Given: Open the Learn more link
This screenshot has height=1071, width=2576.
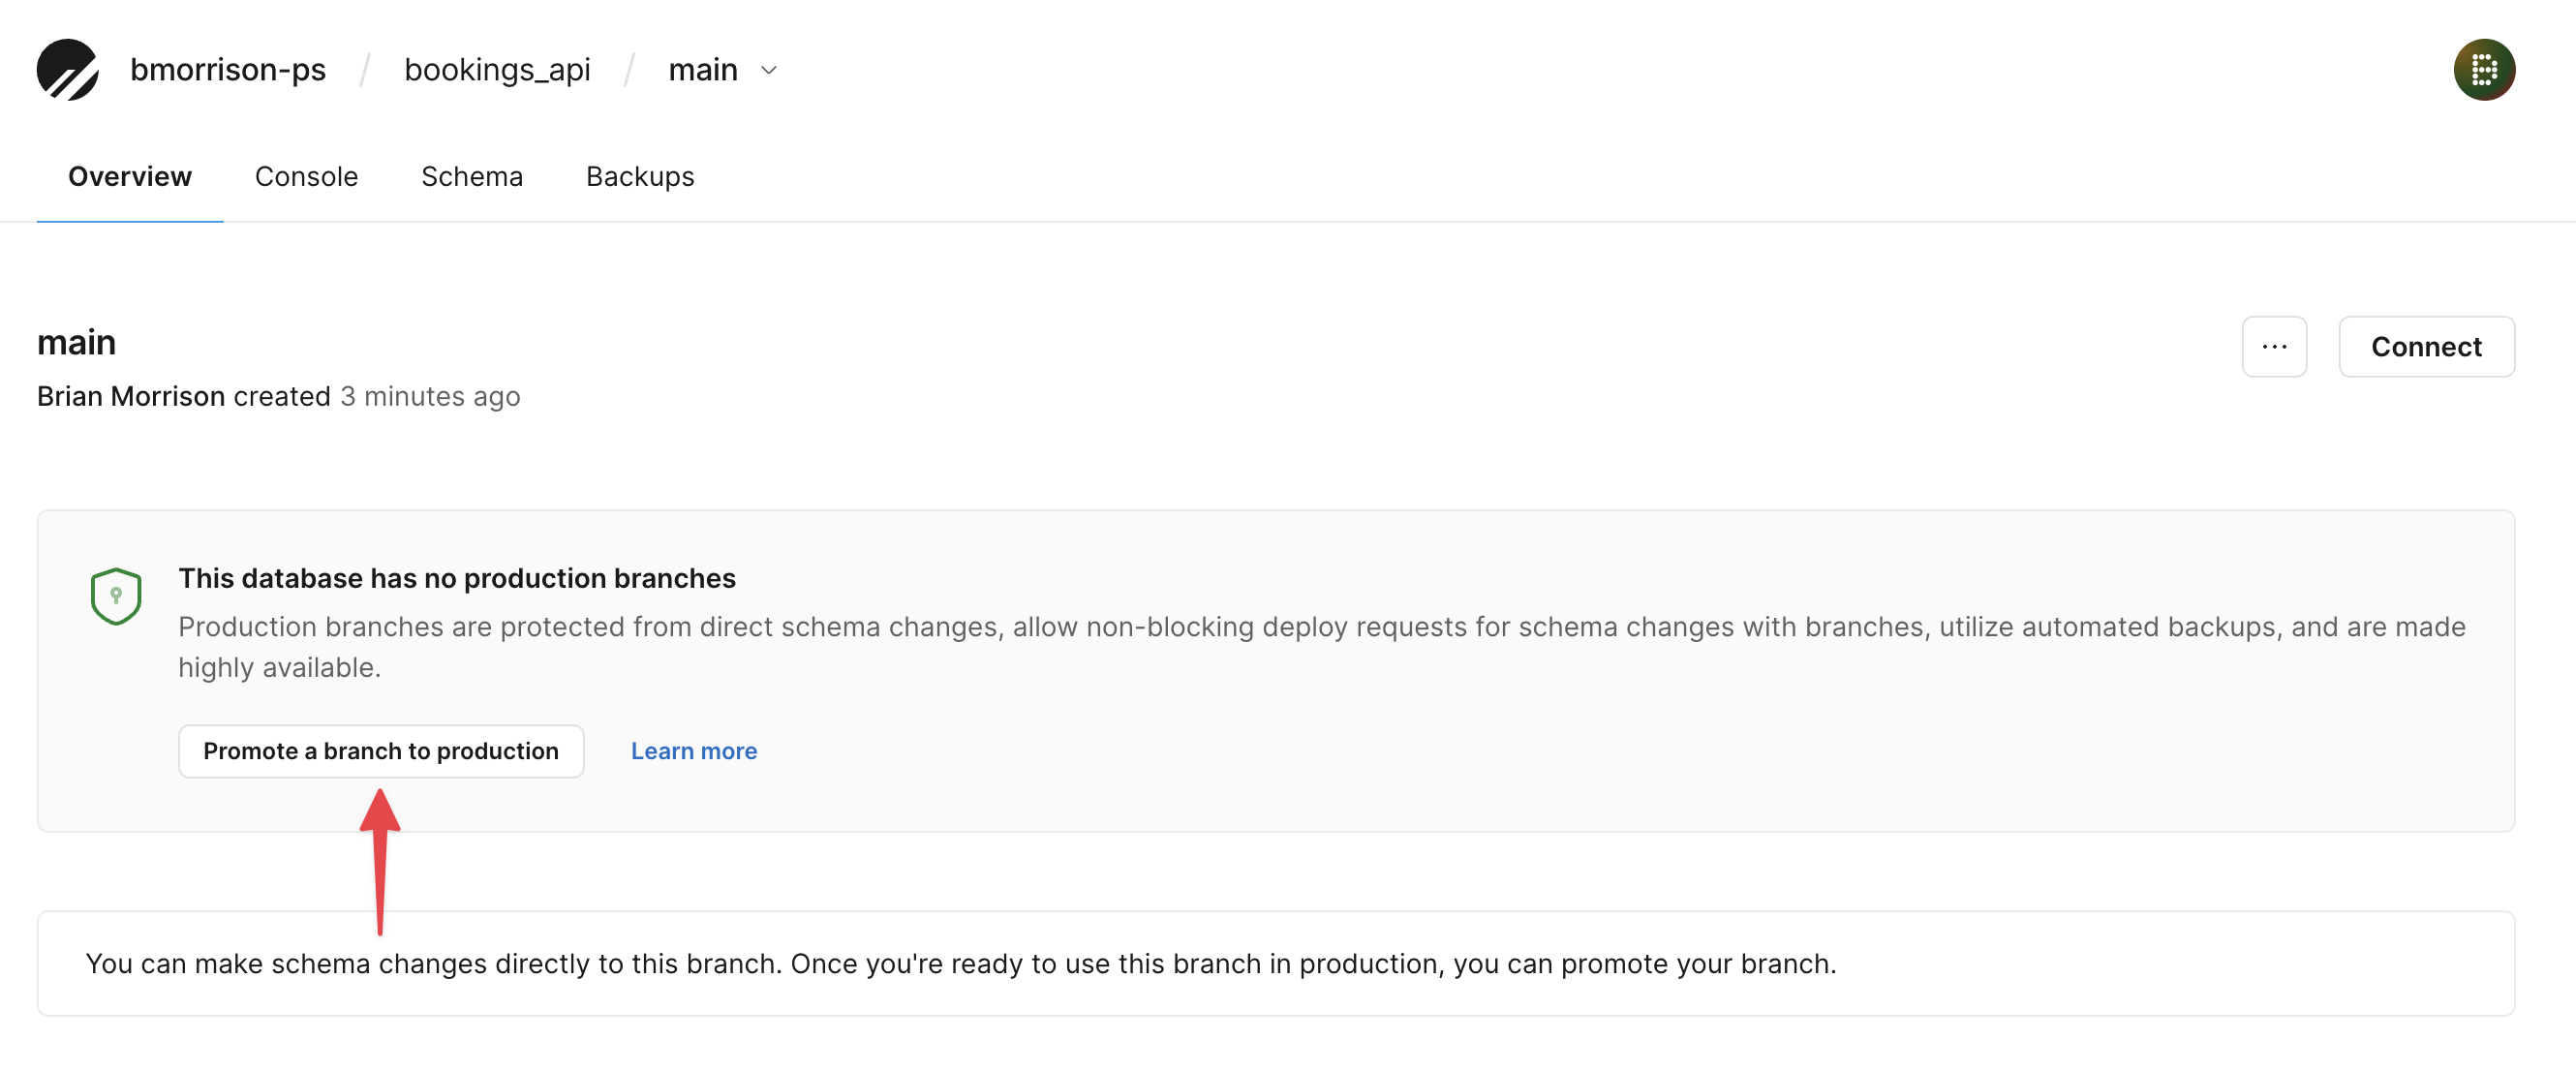Looking at the screenshot, I should click(x=693, y=750).
